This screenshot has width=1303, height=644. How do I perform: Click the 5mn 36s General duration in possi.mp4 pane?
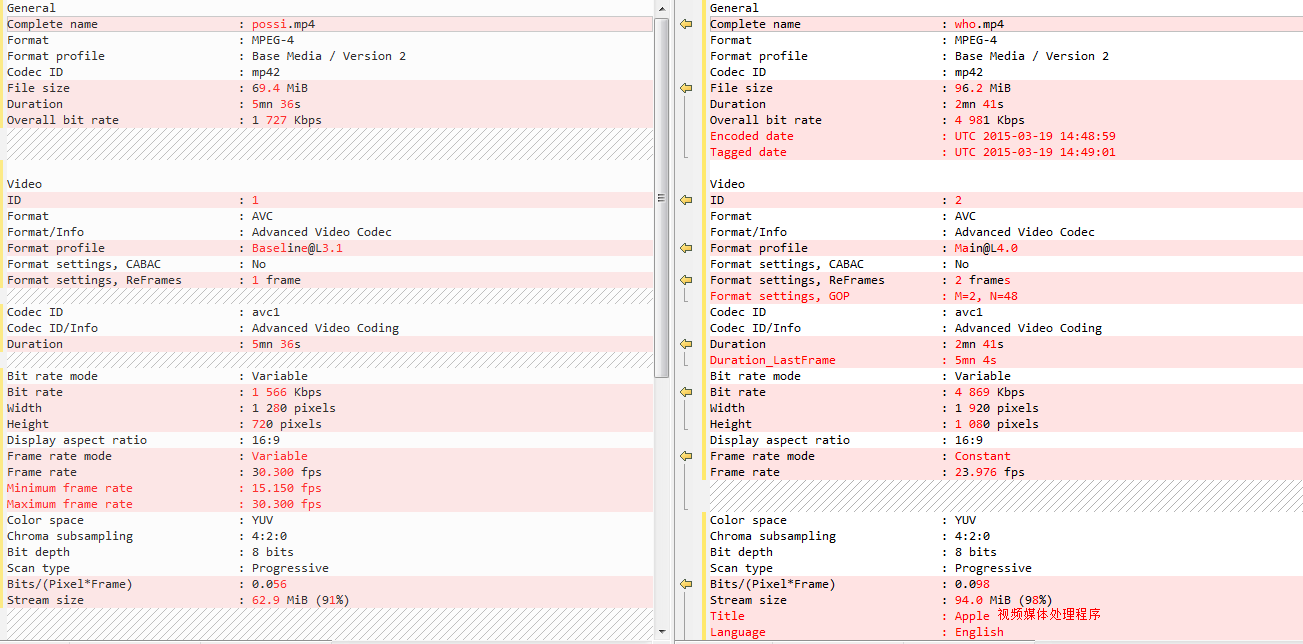pos(277,104)
